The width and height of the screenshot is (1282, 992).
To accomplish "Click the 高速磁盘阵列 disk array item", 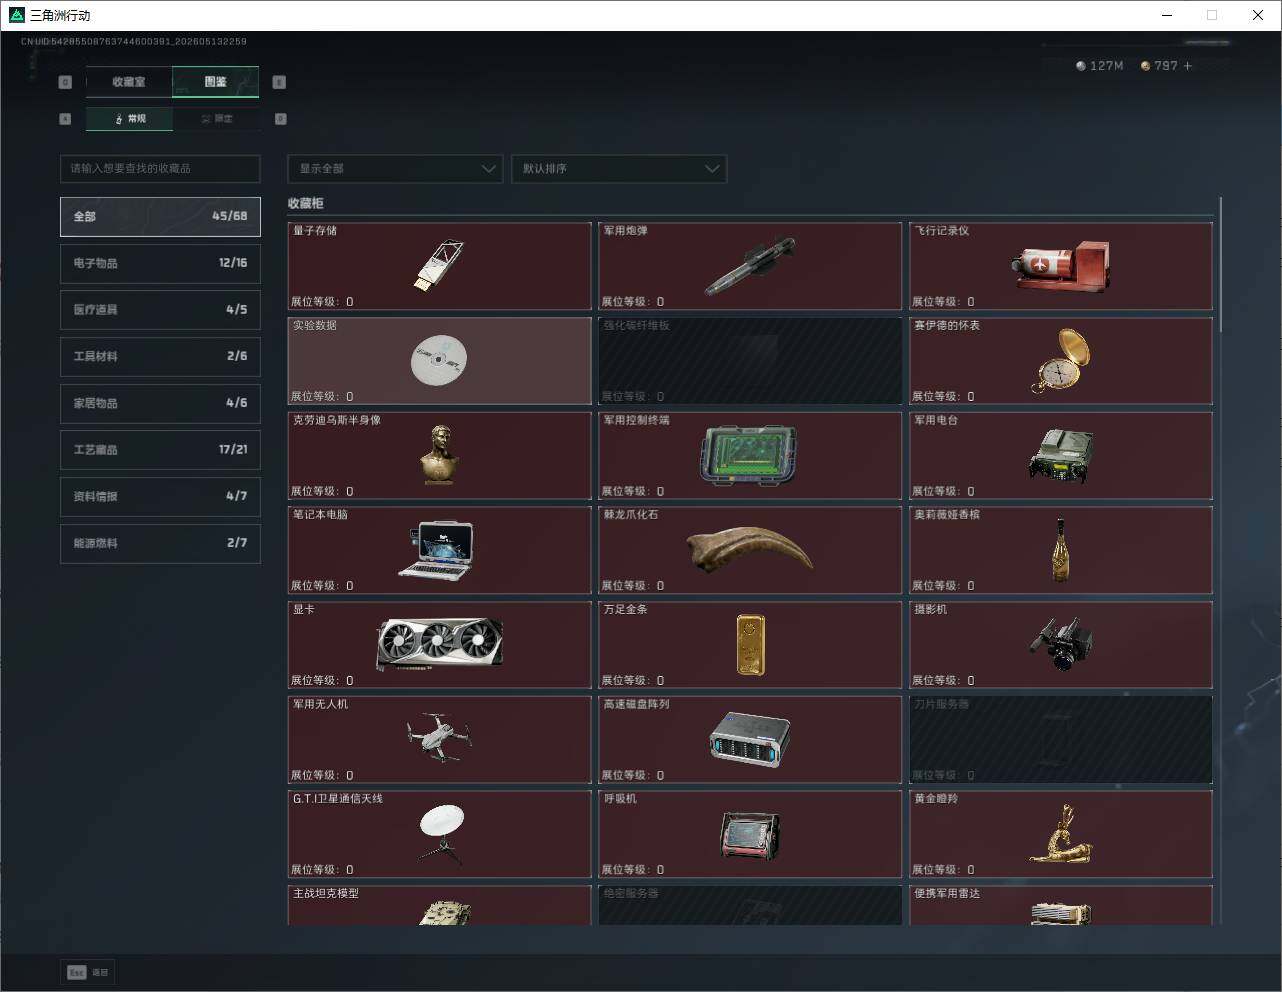I will pyautogui.click(x=750, y=740).
